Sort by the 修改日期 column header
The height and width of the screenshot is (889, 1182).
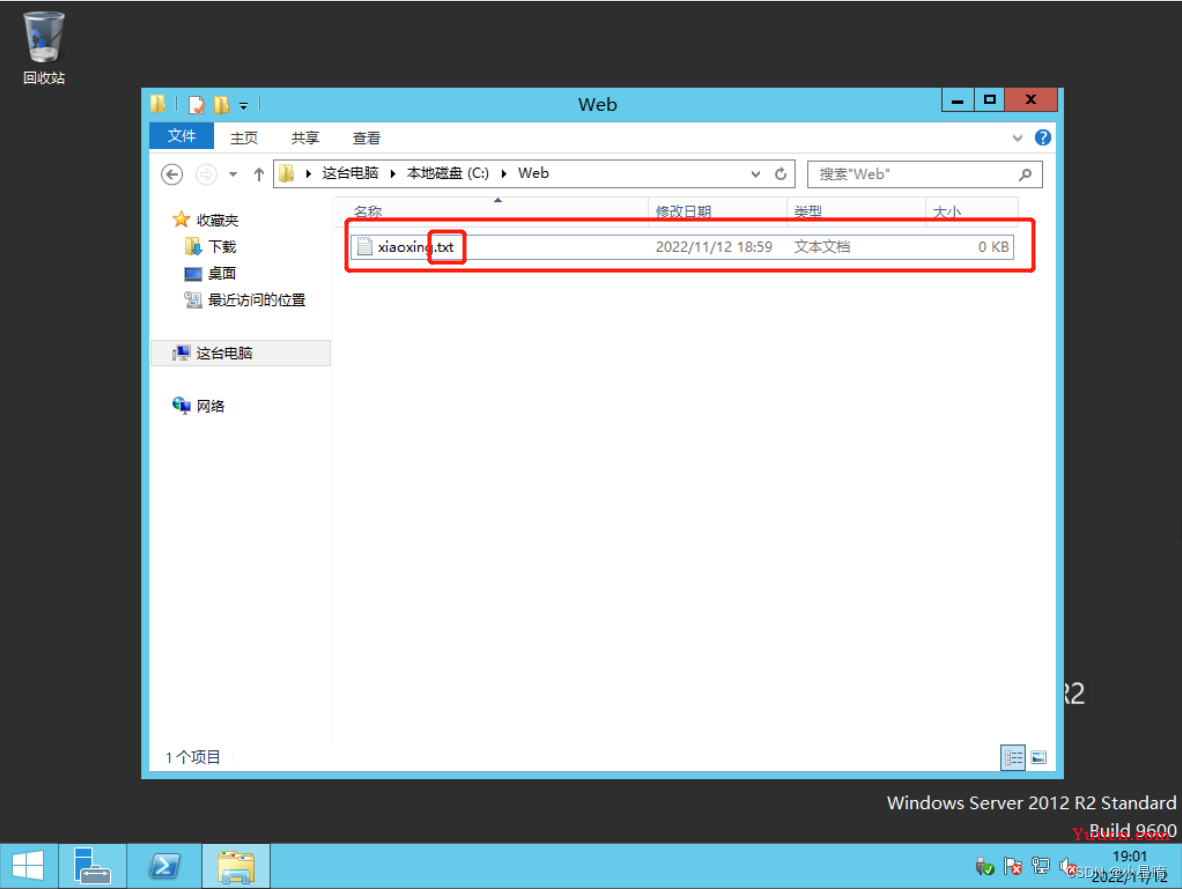pyautogui.click(x=717, y=210)
